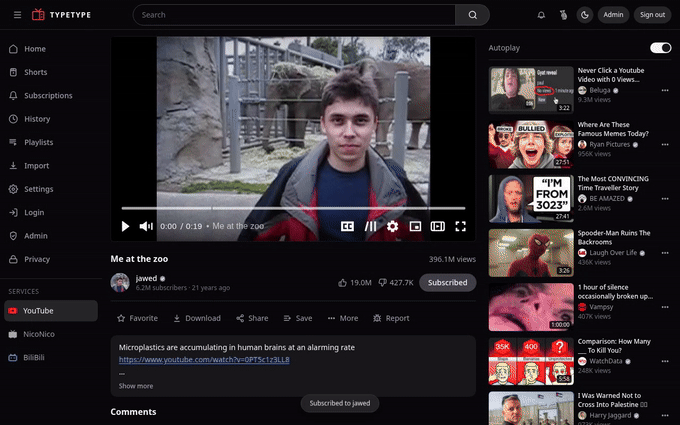This screenshot has height=425, width=680.
Task: Select NicoNico service
Action: [x=51, y=334]
